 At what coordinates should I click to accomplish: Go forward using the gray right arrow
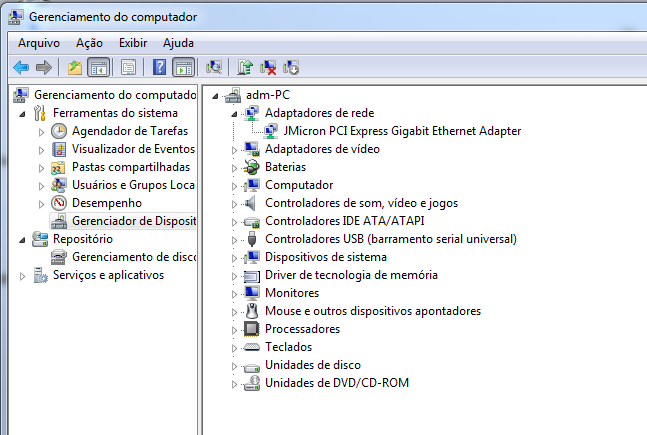coord(44,67)
